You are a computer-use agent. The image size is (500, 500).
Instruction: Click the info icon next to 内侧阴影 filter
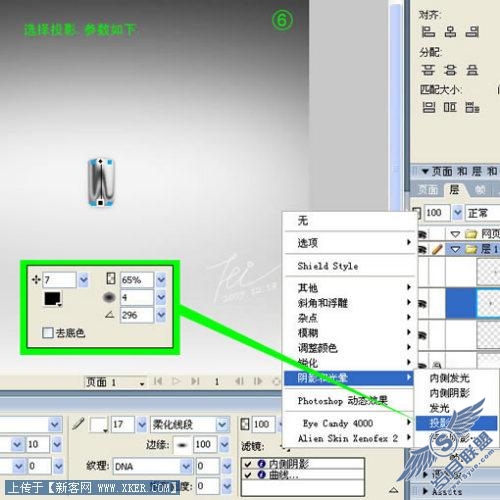[x=262, y=463]
